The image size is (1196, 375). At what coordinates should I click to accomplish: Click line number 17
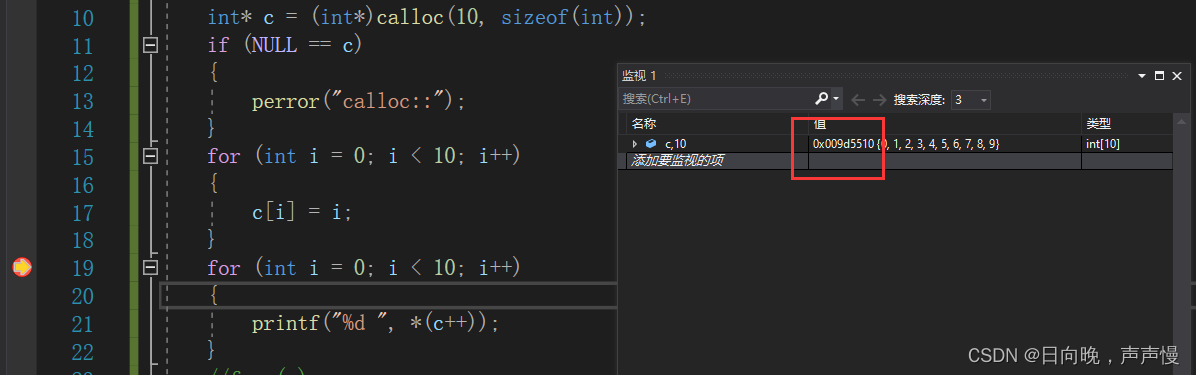(82, 213)
